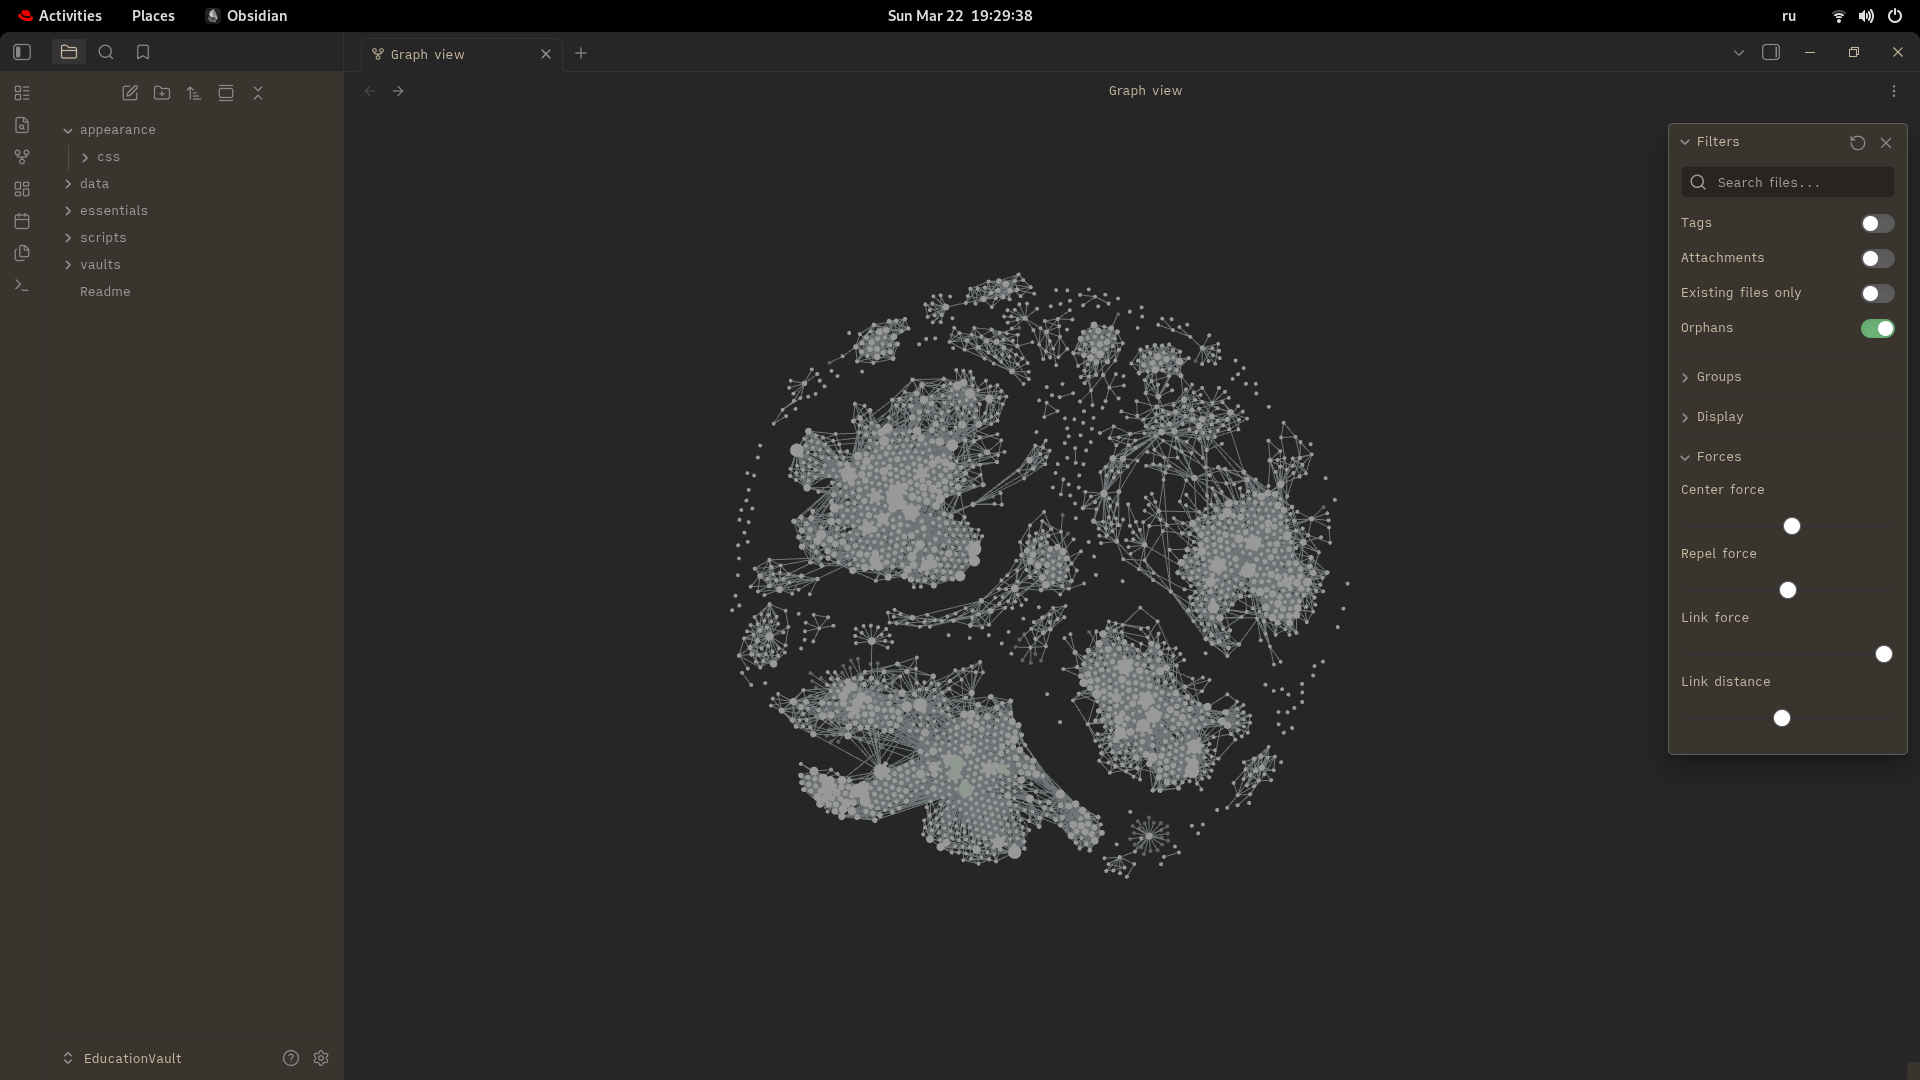The height and width of the screenshot is (1080, 1920).
Task: Open the bookmarks sidebar tab
Action: click(x=143, y=52)
